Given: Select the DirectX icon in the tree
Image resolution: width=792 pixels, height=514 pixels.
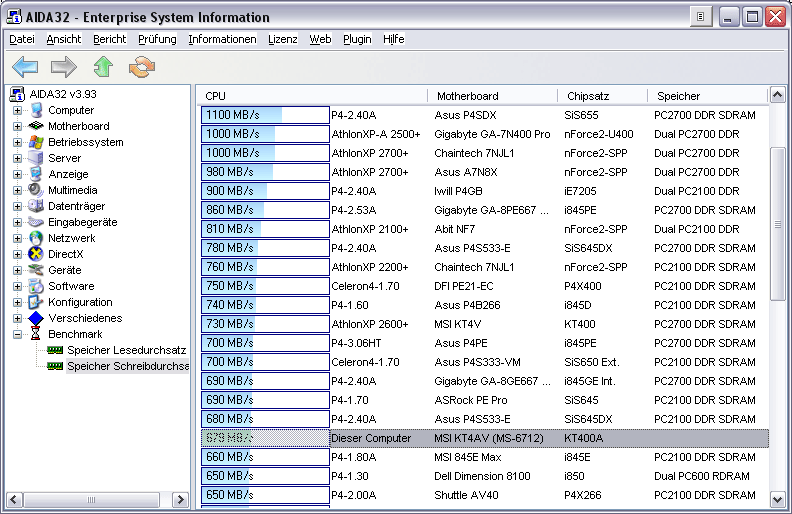Looking at the screenshot, I should (x=36, y=254).
